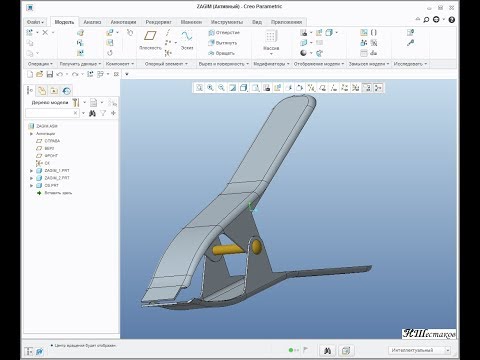Repaint the graphics window
This screenshot has width=480, height=360.
233,88
